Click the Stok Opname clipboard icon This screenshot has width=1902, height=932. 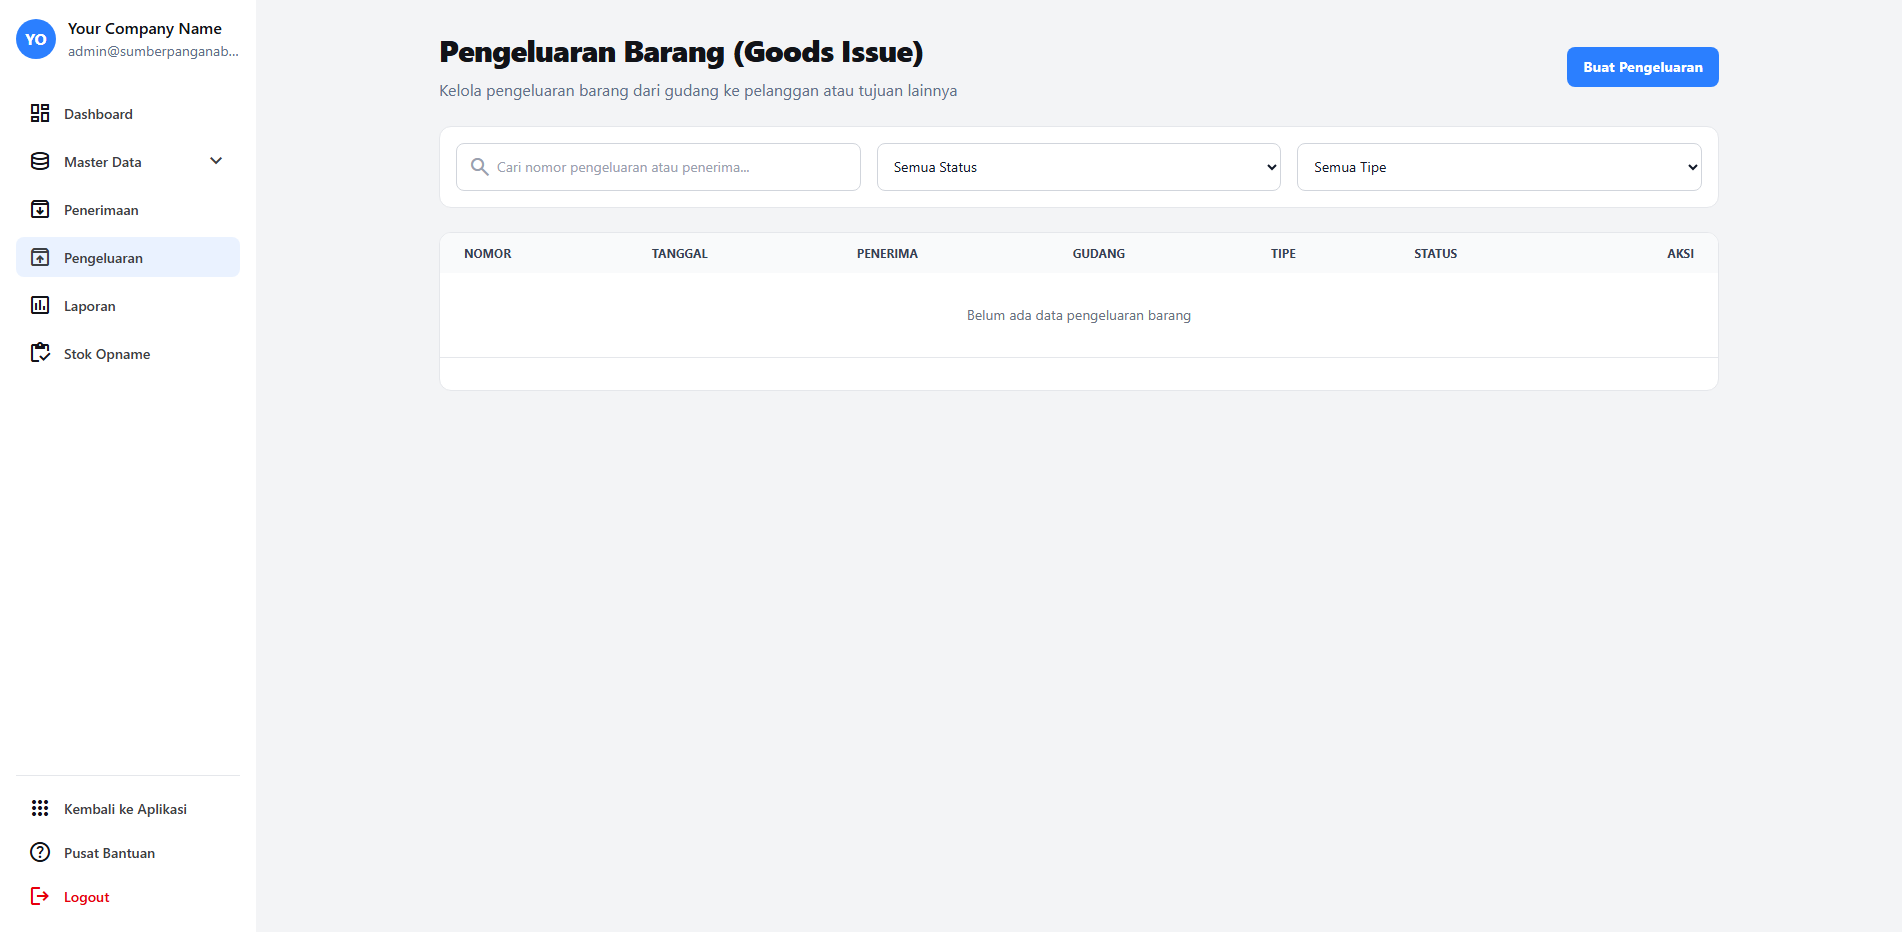click(x=40, y=353)
